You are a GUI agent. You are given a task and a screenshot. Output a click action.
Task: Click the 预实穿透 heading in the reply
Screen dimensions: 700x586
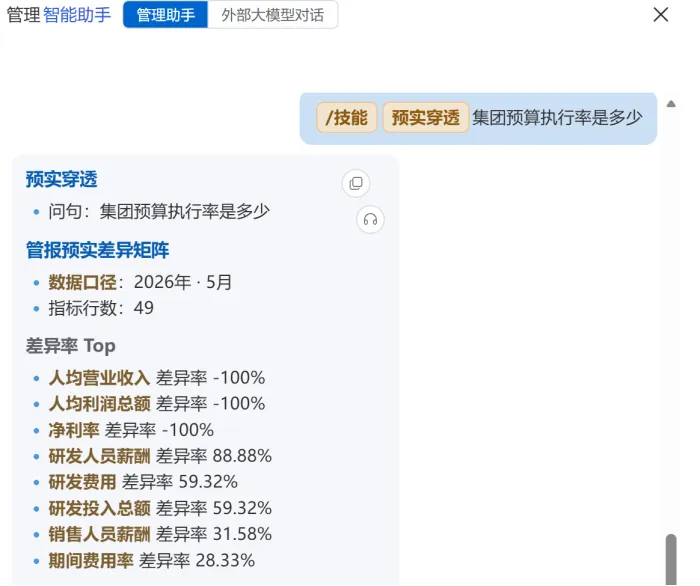pos(61,179)
